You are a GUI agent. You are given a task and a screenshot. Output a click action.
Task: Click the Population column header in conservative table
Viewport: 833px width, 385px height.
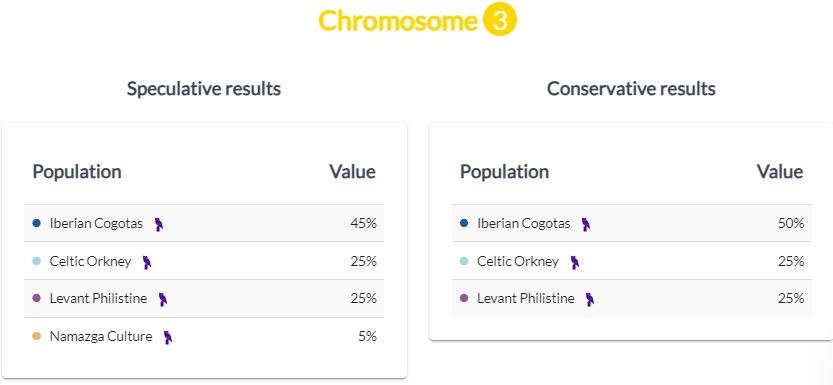[504, 172]
